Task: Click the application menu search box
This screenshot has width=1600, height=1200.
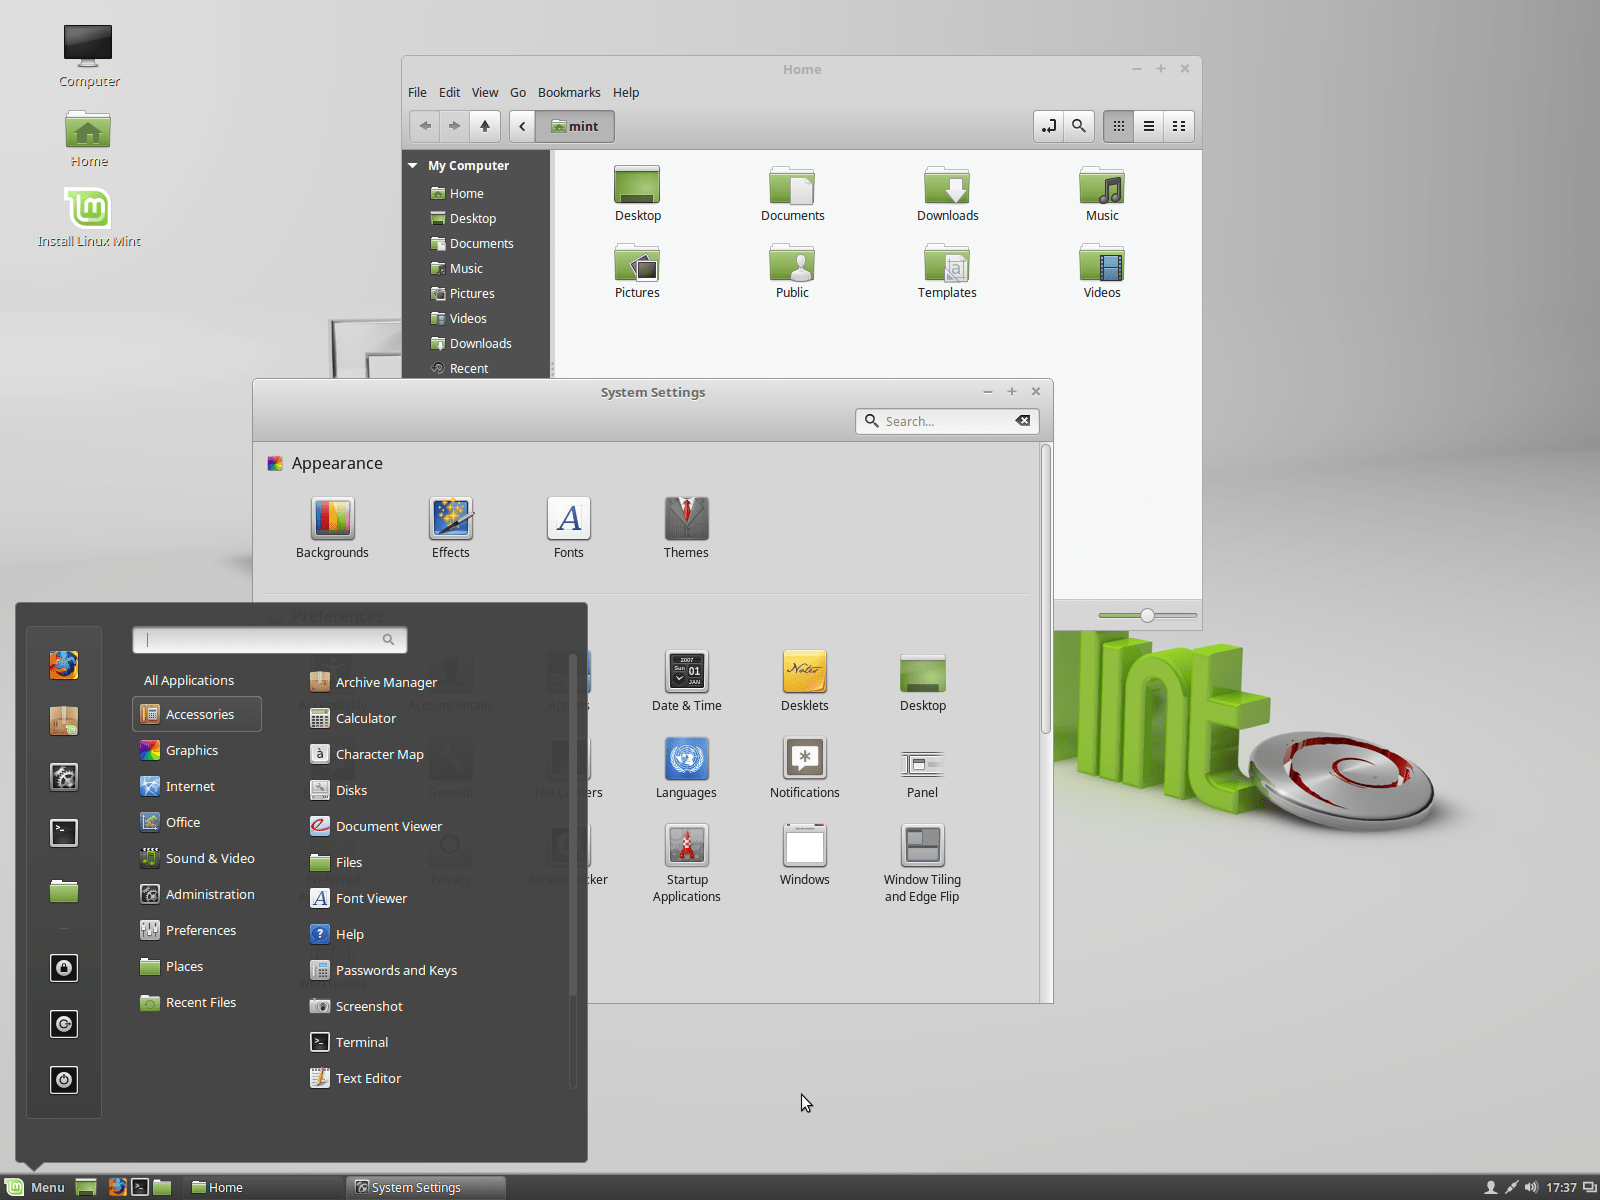Action: point(270,640)
